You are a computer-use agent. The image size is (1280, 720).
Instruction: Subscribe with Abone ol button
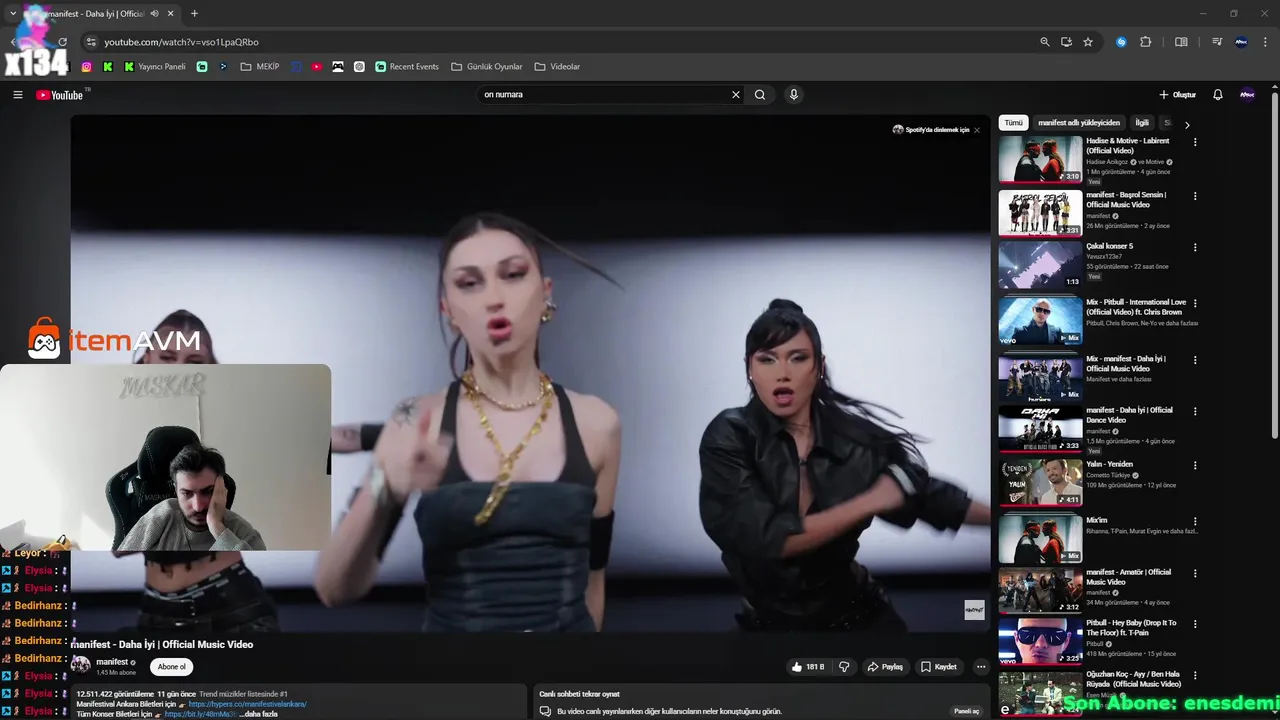[171, 667]
